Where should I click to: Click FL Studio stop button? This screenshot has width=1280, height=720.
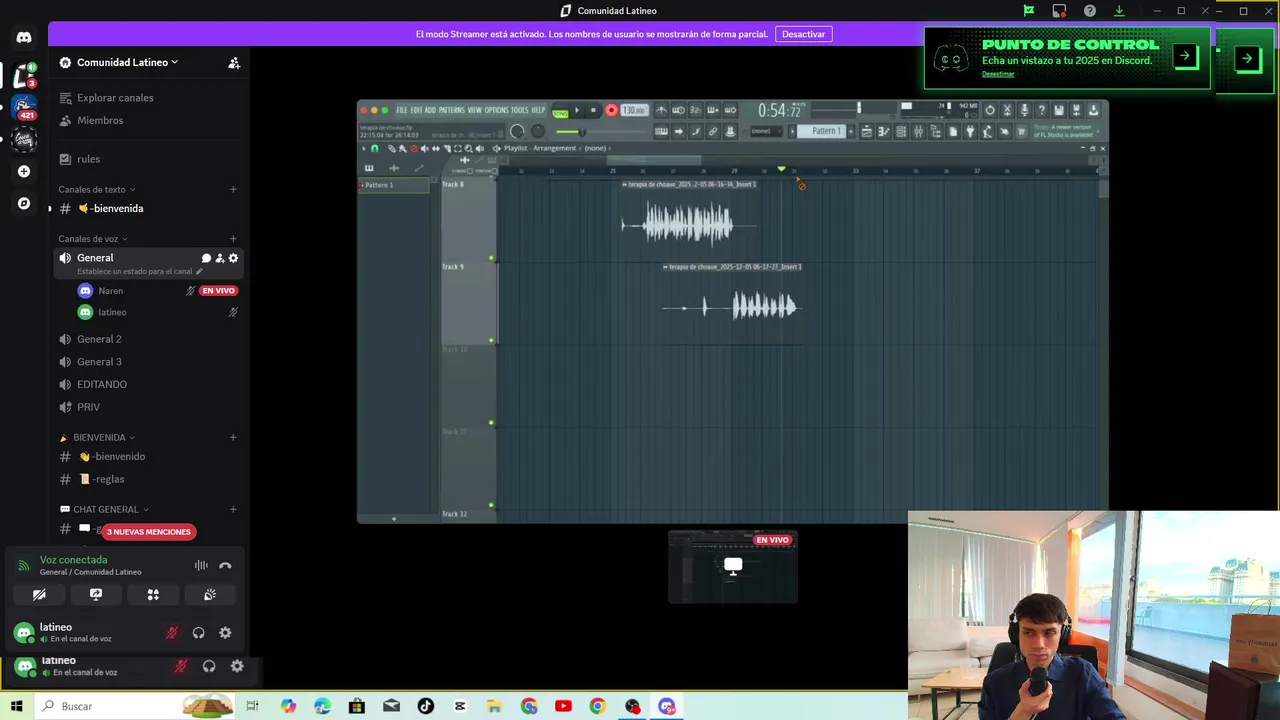coord(593,110)
